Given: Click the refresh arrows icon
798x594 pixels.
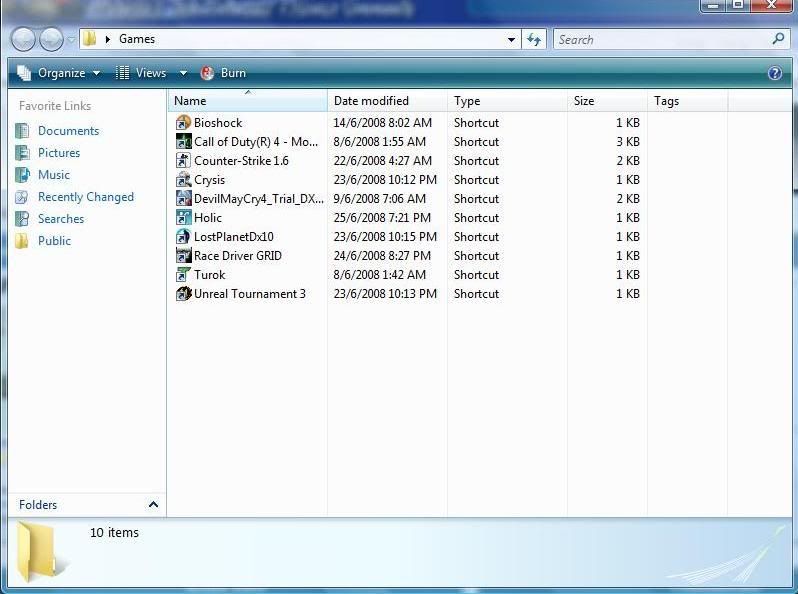Looking at the screenshot, I should click(534, 40).
